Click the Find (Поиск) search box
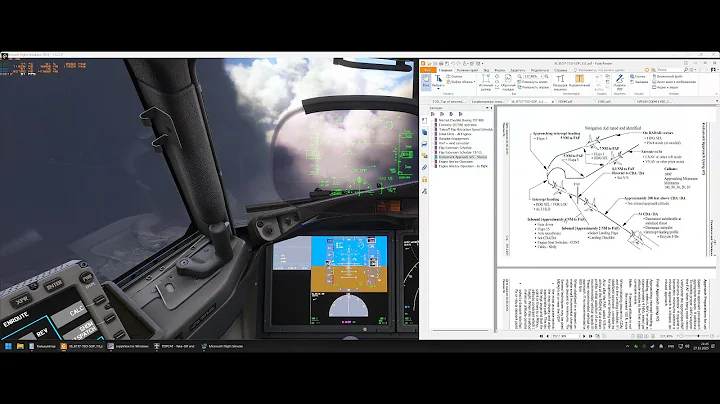 coord(671,70)
